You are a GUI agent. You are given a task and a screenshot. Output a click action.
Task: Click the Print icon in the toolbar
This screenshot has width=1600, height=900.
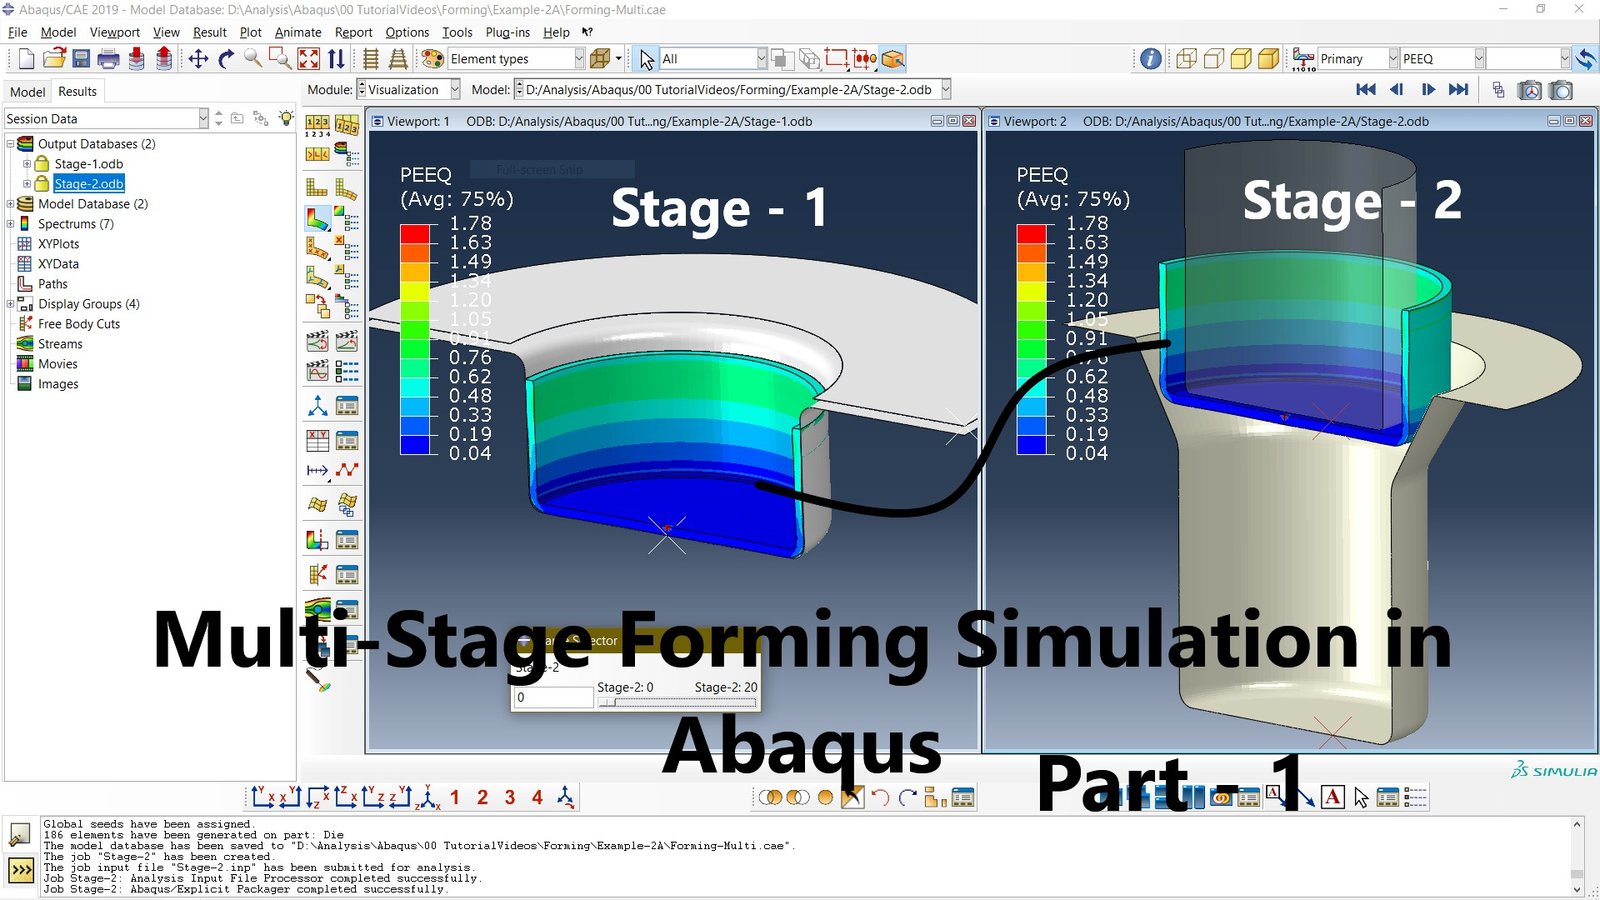109,59
